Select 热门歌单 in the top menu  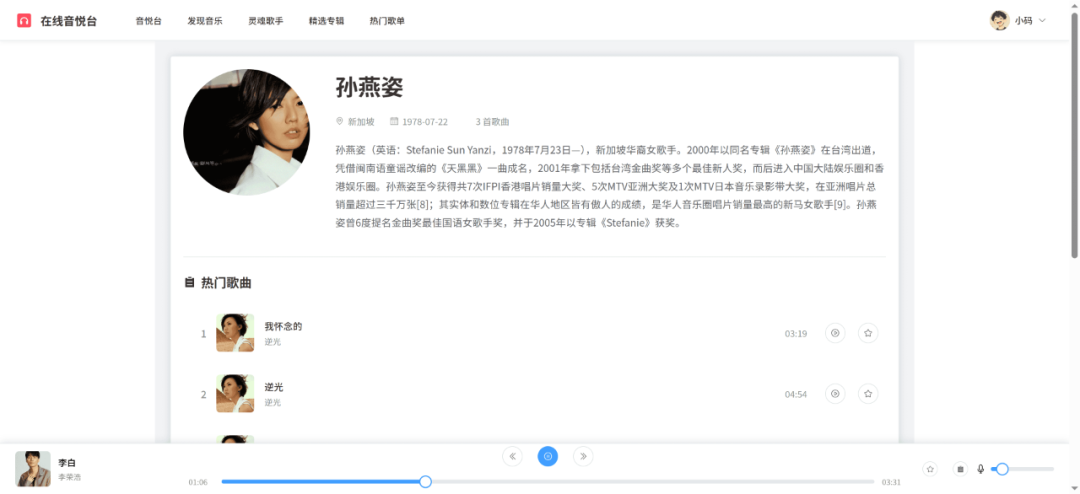click(x=386, y=21)
